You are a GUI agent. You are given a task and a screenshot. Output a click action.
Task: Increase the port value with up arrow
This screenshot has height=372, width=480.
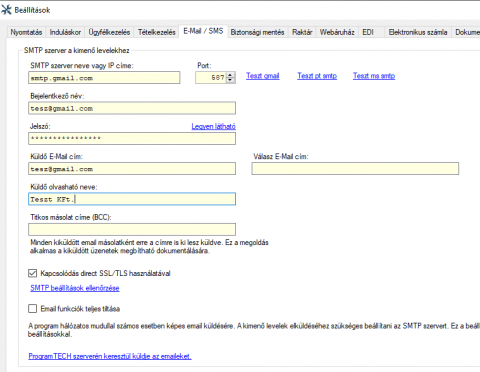pos(231,75)
